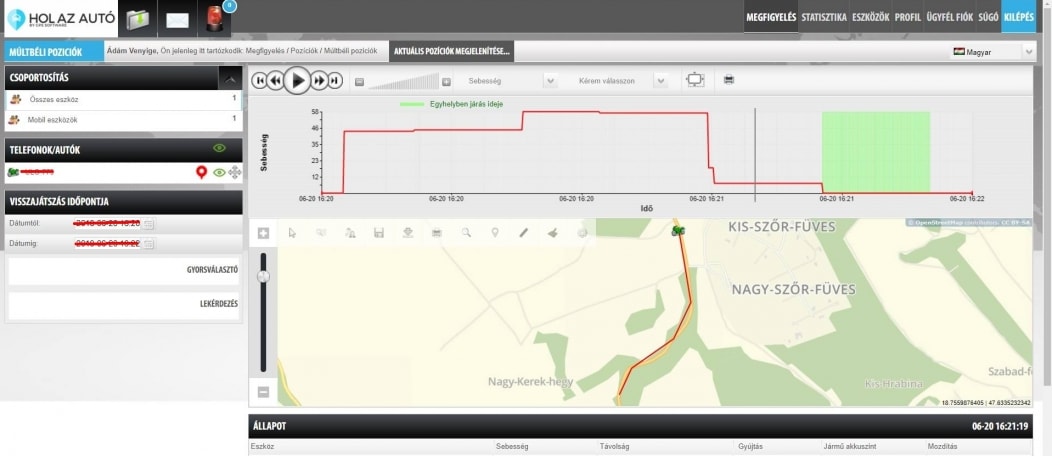This screenshot has height=456, width=1052.
Task: Click the red position marker for vehicle
Action: tap(201, 173)
